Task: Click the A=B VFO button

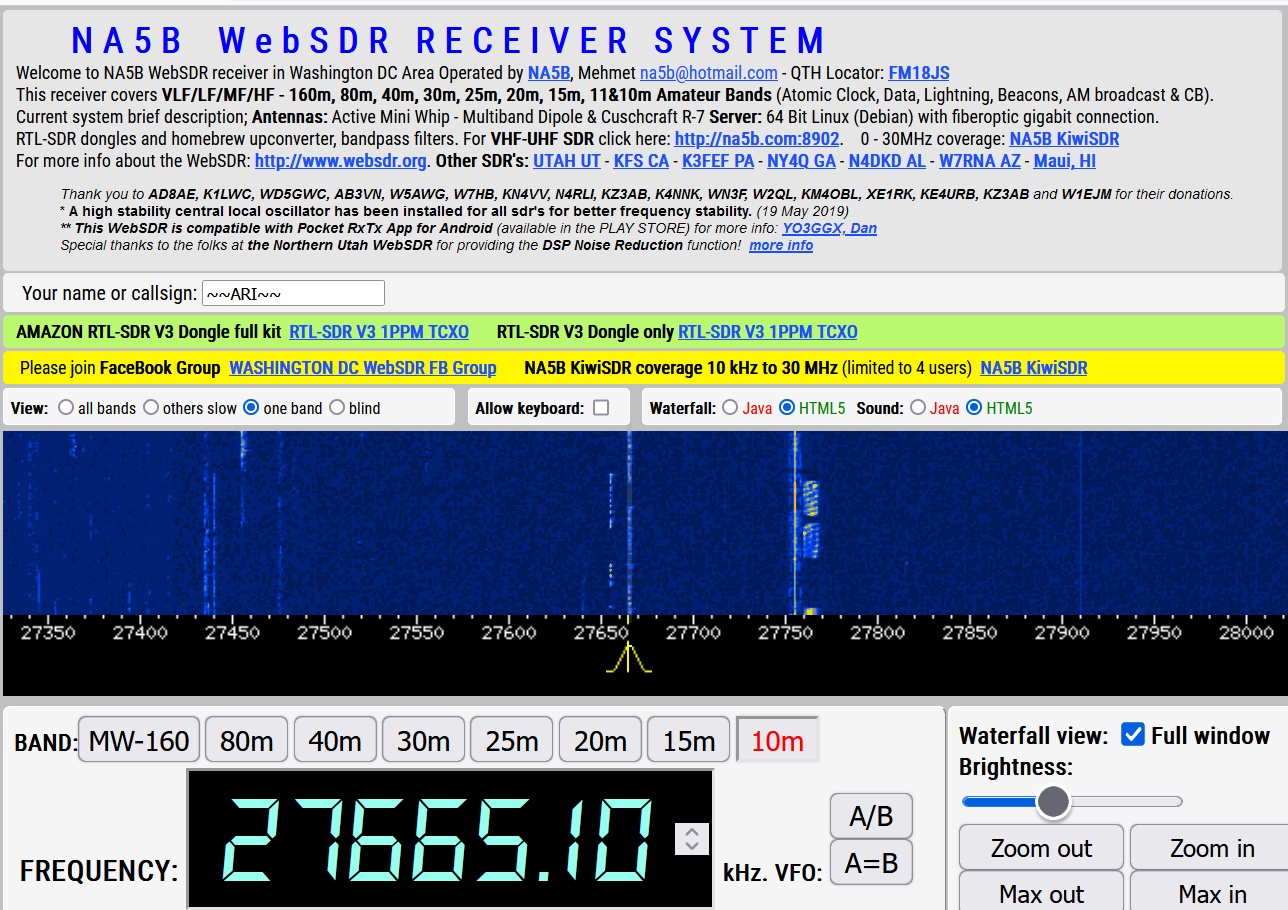Action: tap(871, 863)
